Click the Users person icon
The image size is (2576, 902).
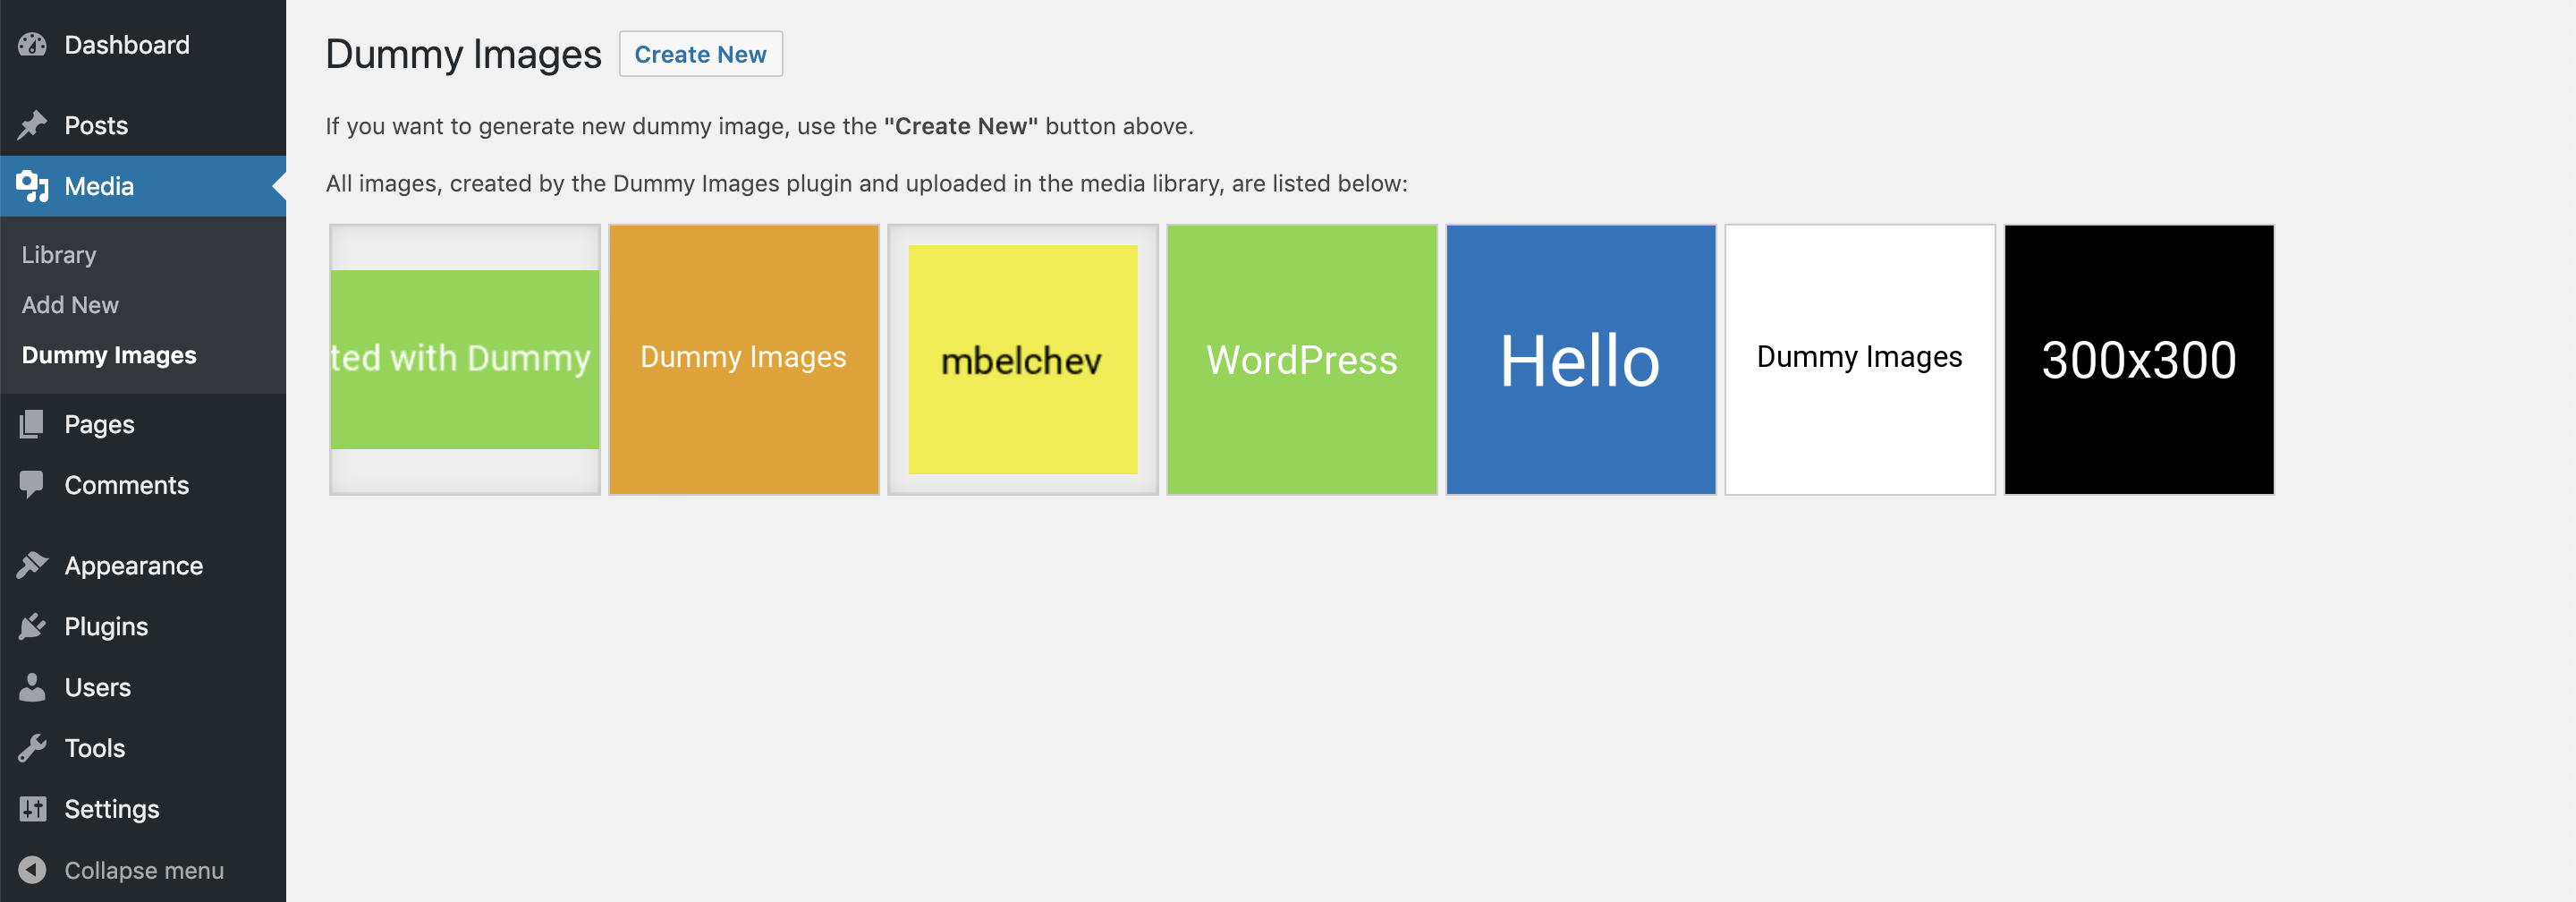click(32, 688)
